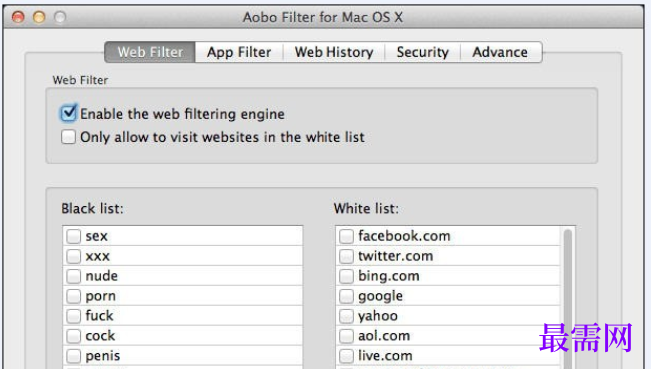This screenshot has height=369, width=651.
Task: Tick aol.com in the white list
Action: pos(346,336)
